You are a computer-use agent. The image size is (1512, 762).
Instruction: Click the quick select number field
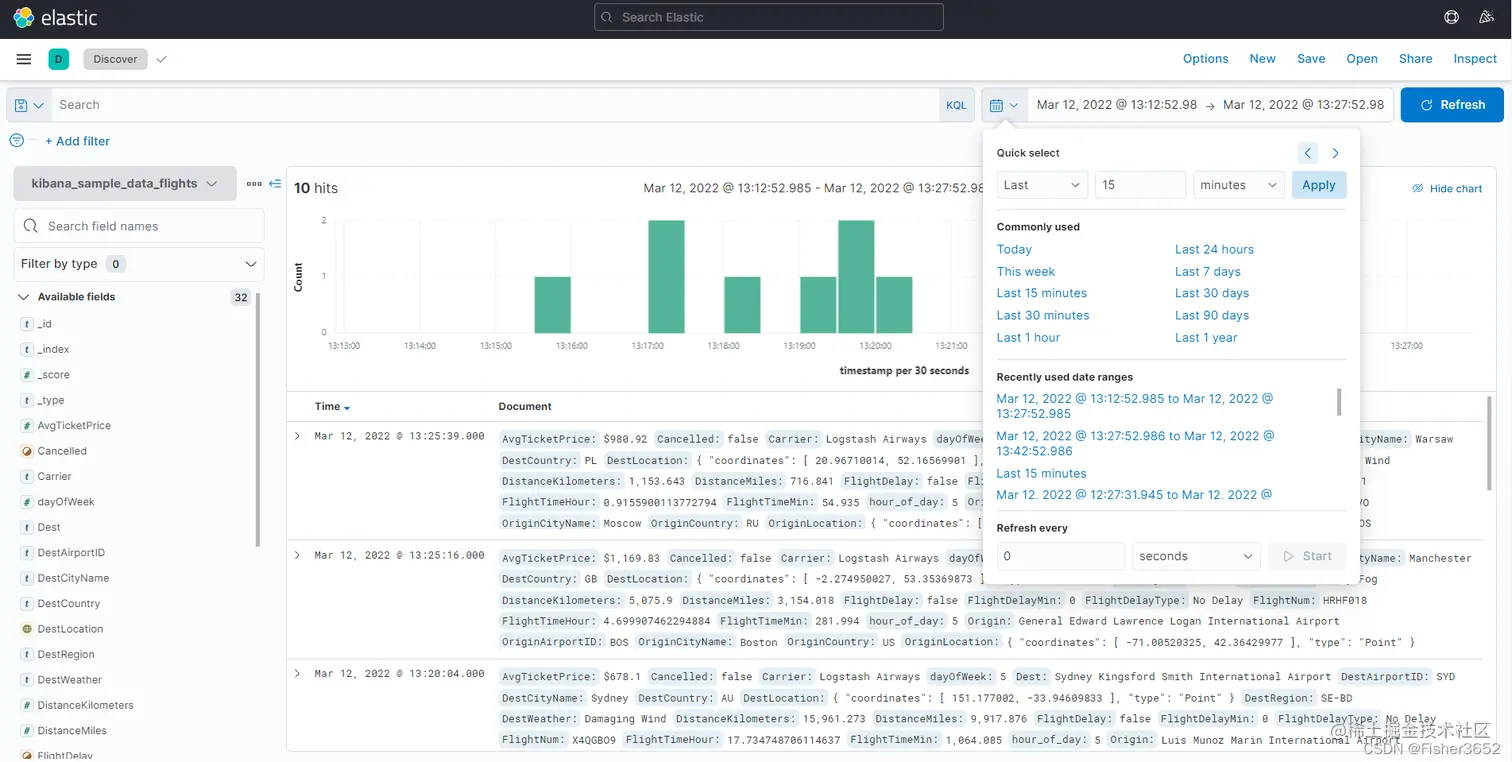(x=1140, y=185)
